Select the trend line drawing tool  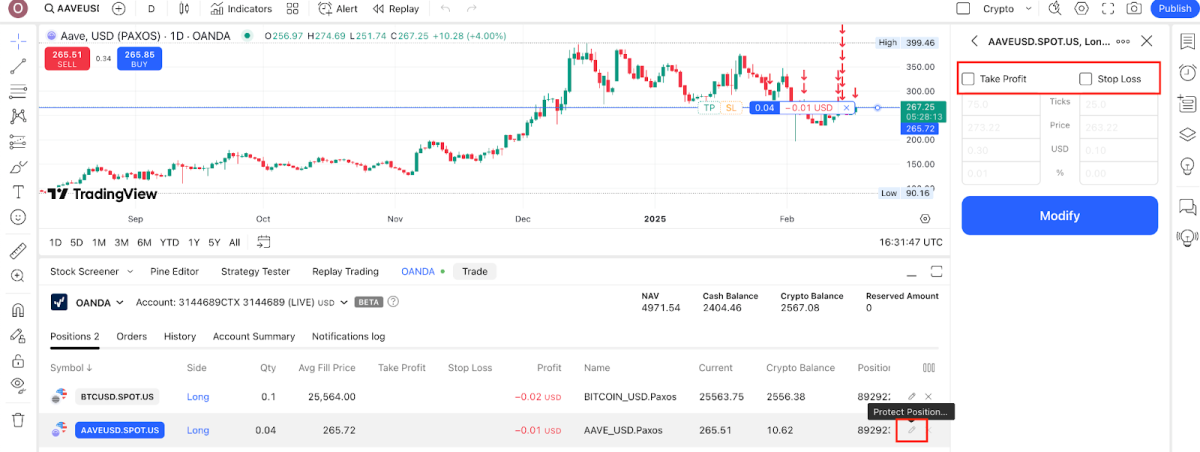(x=18, y=67)
